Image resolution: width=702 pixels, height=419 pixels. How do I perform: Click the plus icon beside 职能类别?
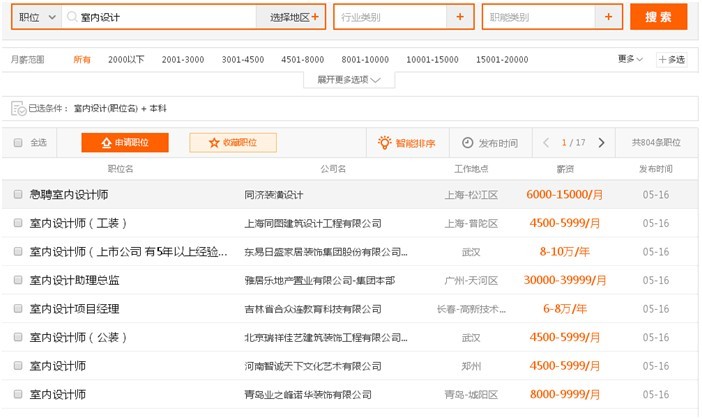607,17
